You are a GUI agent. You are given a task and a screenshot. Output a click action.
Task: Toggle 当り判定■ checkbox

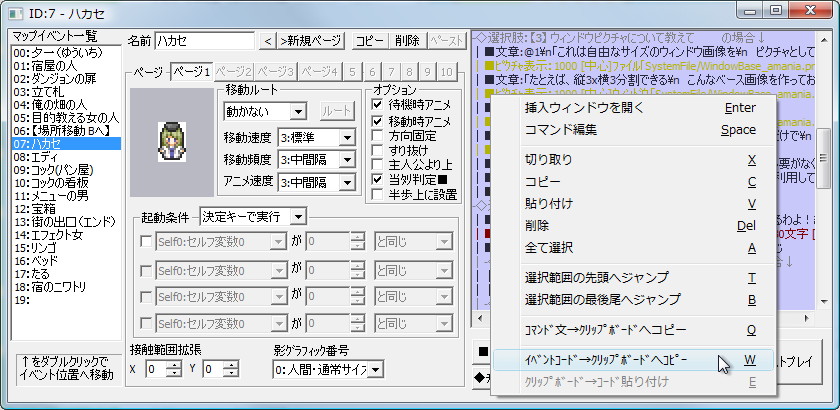pos(378,179)
